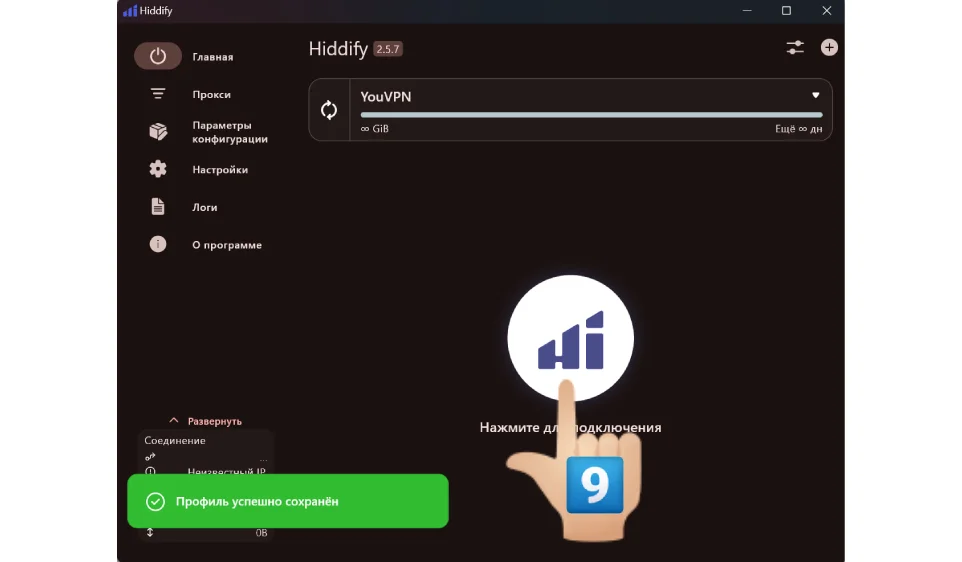
Task: Click the YouVPN traffic usage progress bar
Action: coord(591,115)
